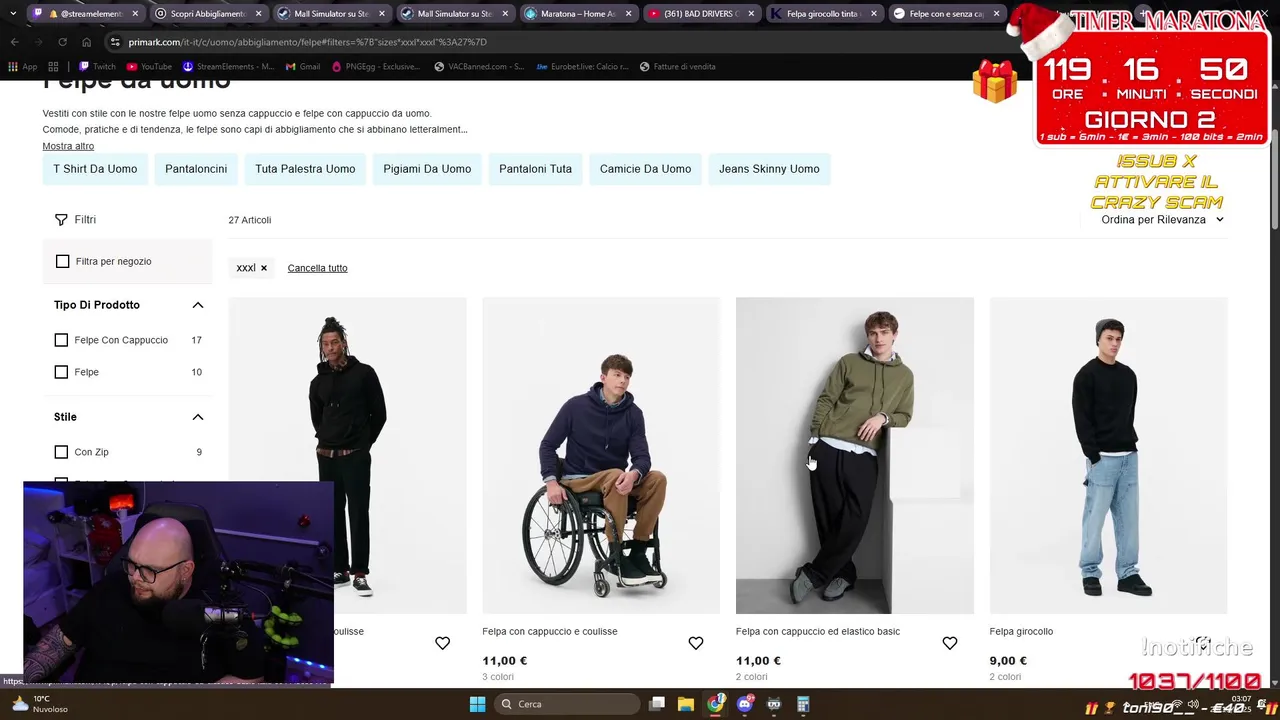Go to browser home icon
The image size is (1280, 720).
point(86,42)
